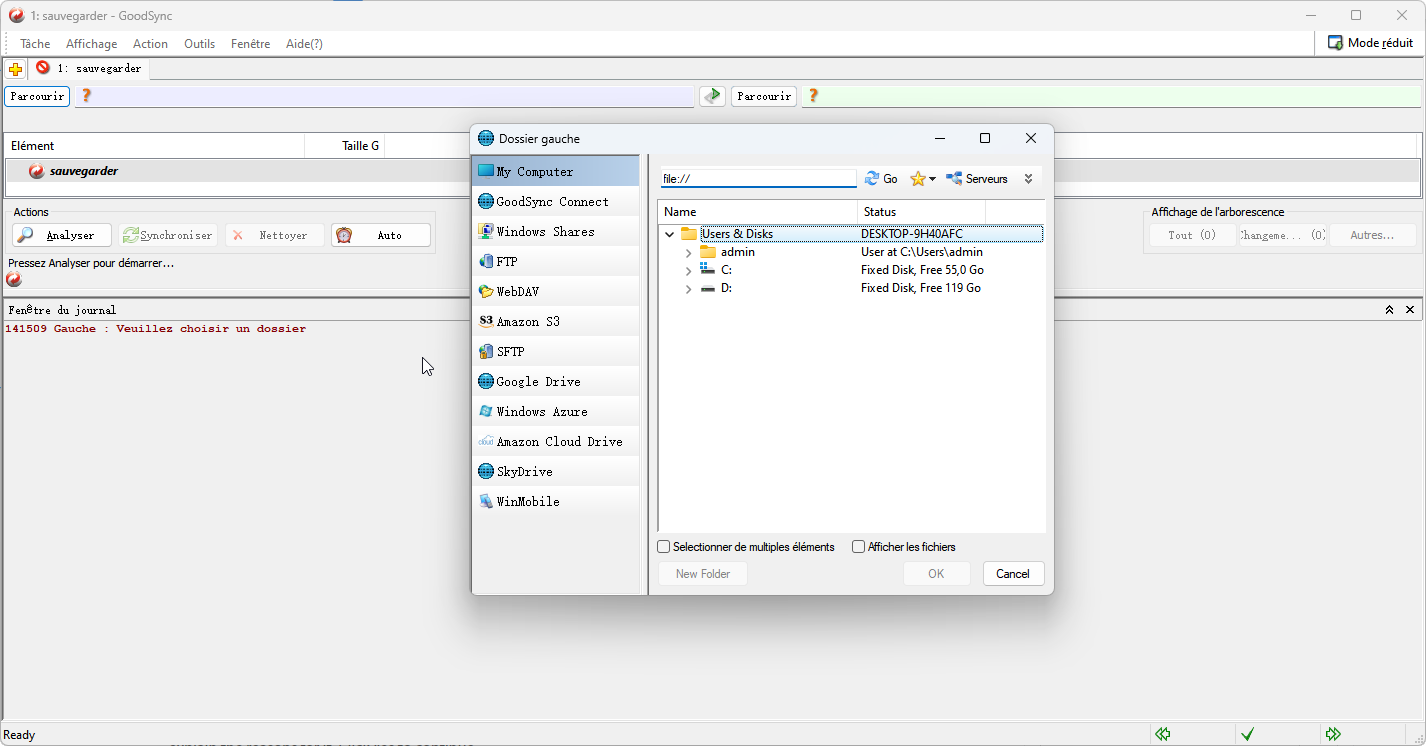Click Cancel in the Dossier gauche dialog
This screenshot has width=1426, height=746.
point(1013,574)
